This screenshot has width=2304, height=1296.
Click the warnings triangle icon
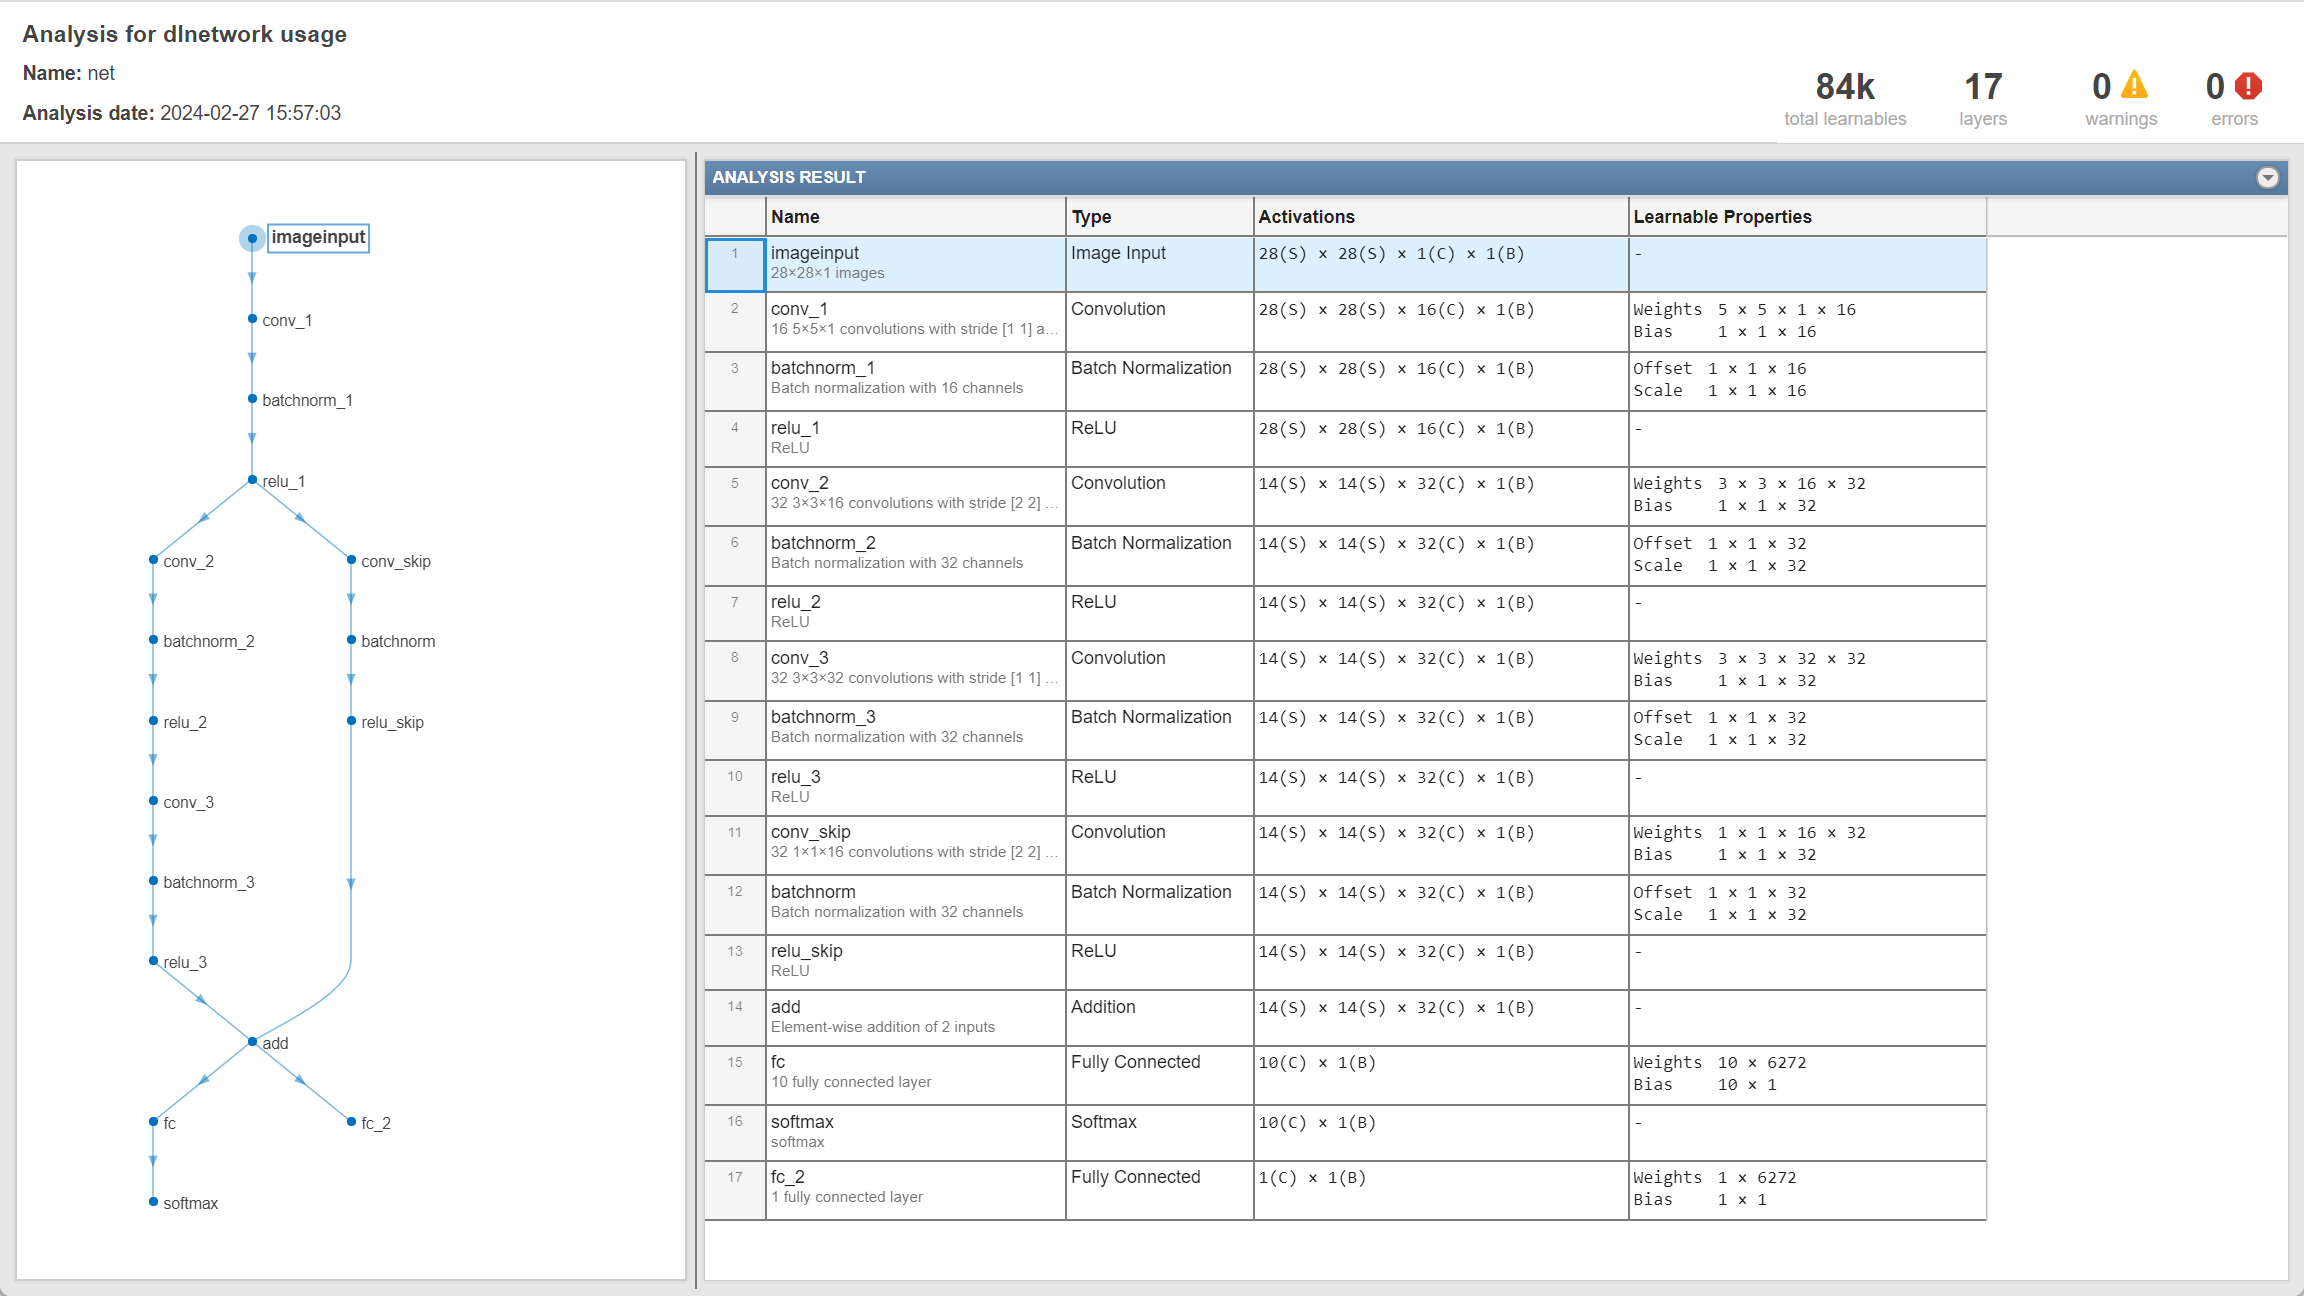pos(2134,86)
